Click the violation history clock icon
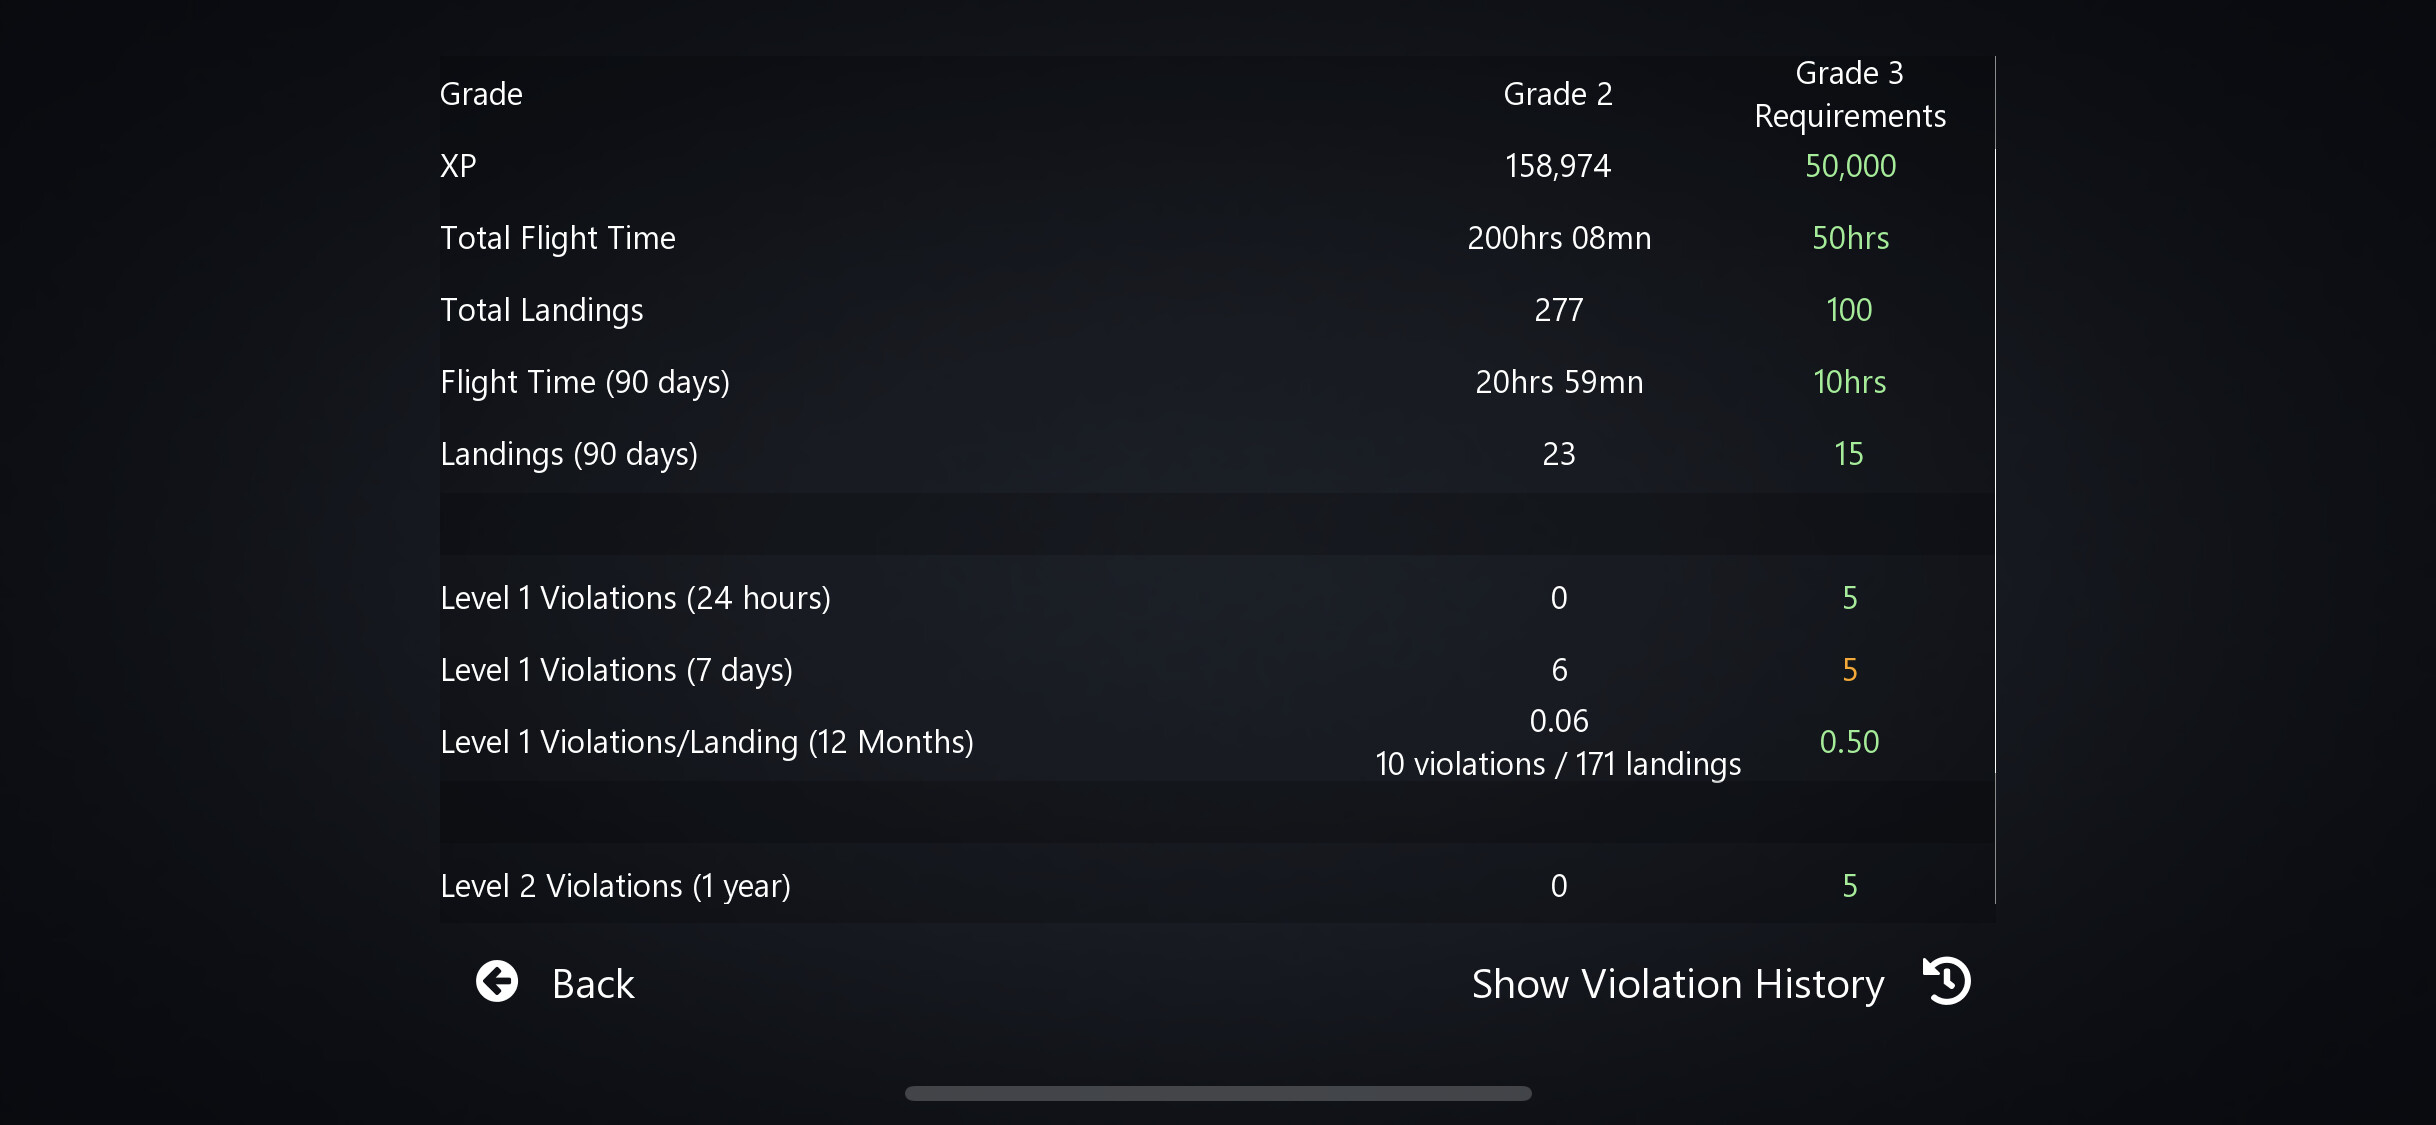Screen dimensions: 2436x1125 pyautogui.click(x=1946, y=981)
